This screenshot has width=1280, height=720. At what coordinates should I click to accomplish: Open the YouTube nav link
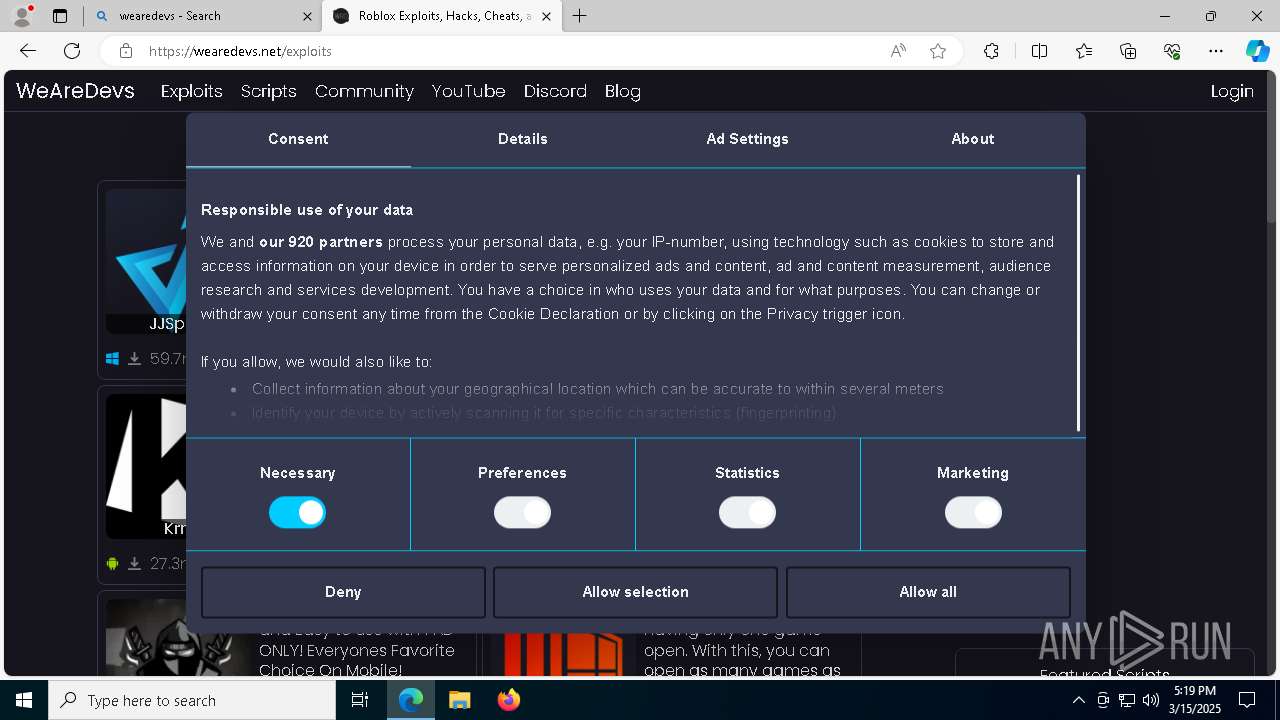[468, 91]
